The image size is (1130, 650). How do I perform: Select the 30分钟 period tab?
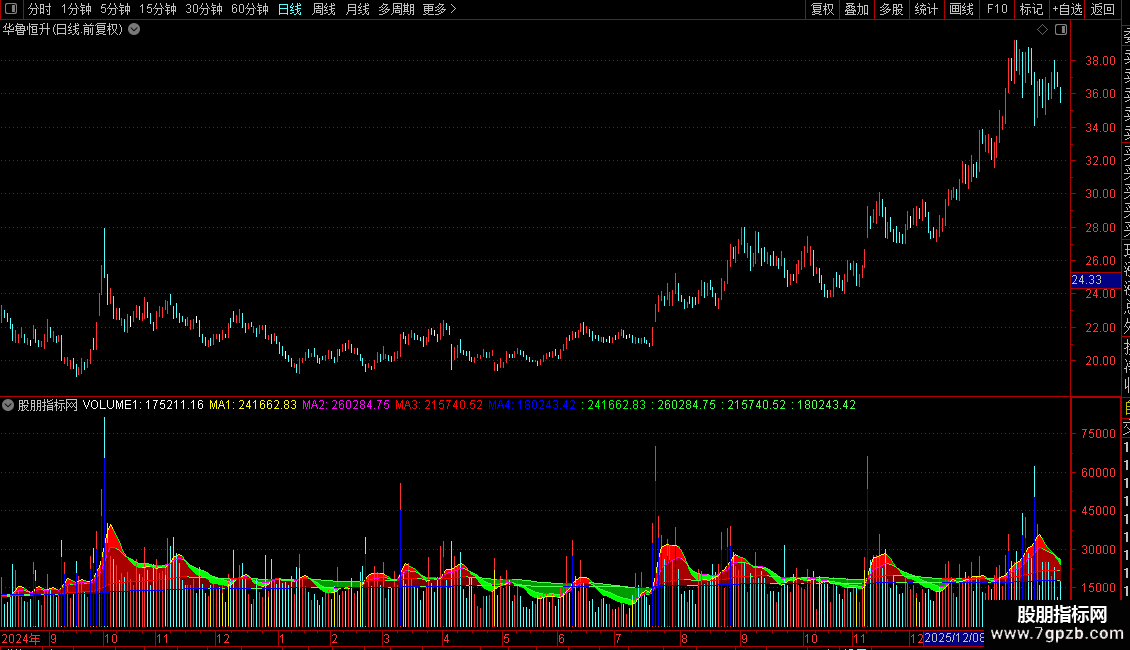(204, 9)
